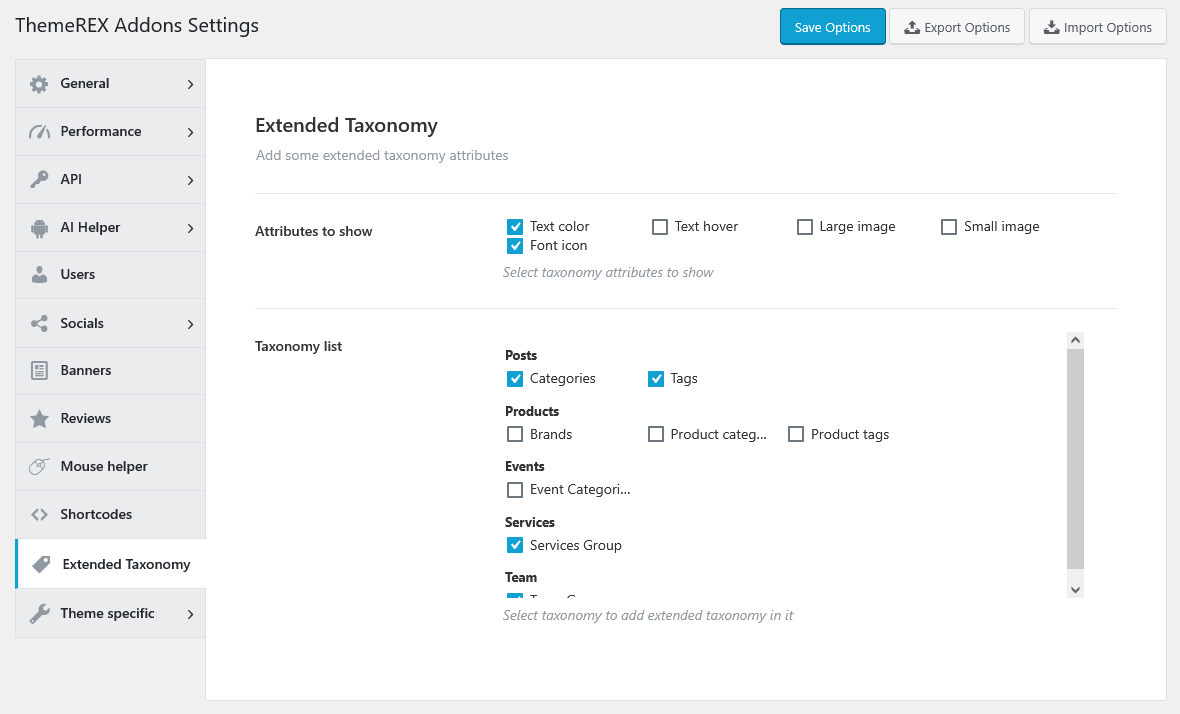Click the Posts group label
The image size is (1180, 714).
coord(521,355)
